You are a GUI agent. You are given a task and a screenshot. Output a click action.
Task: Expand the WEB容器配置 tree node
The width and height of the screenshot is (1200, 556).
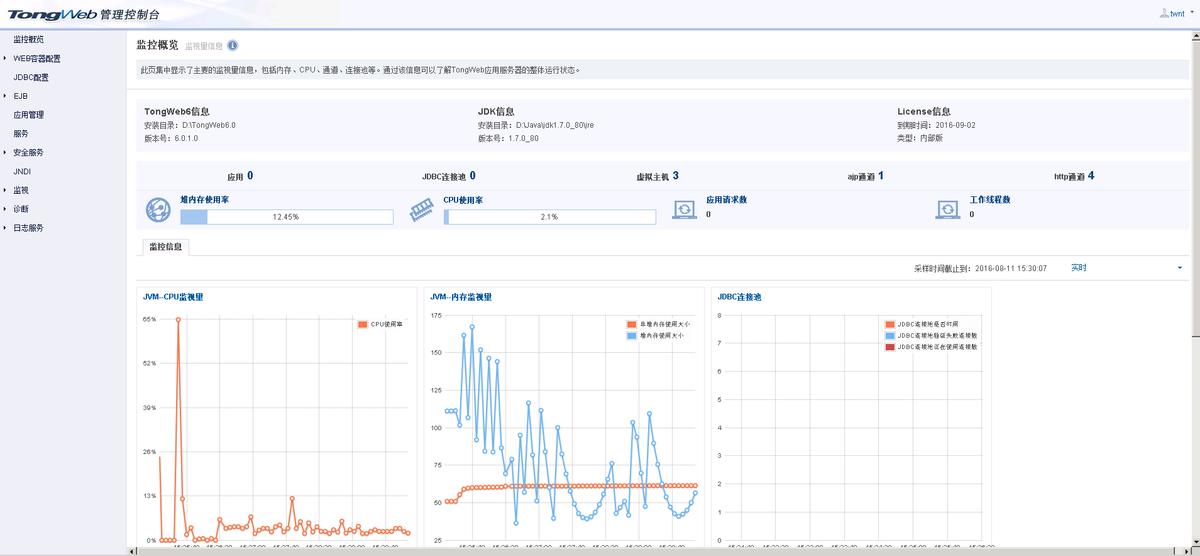point(5,59)
